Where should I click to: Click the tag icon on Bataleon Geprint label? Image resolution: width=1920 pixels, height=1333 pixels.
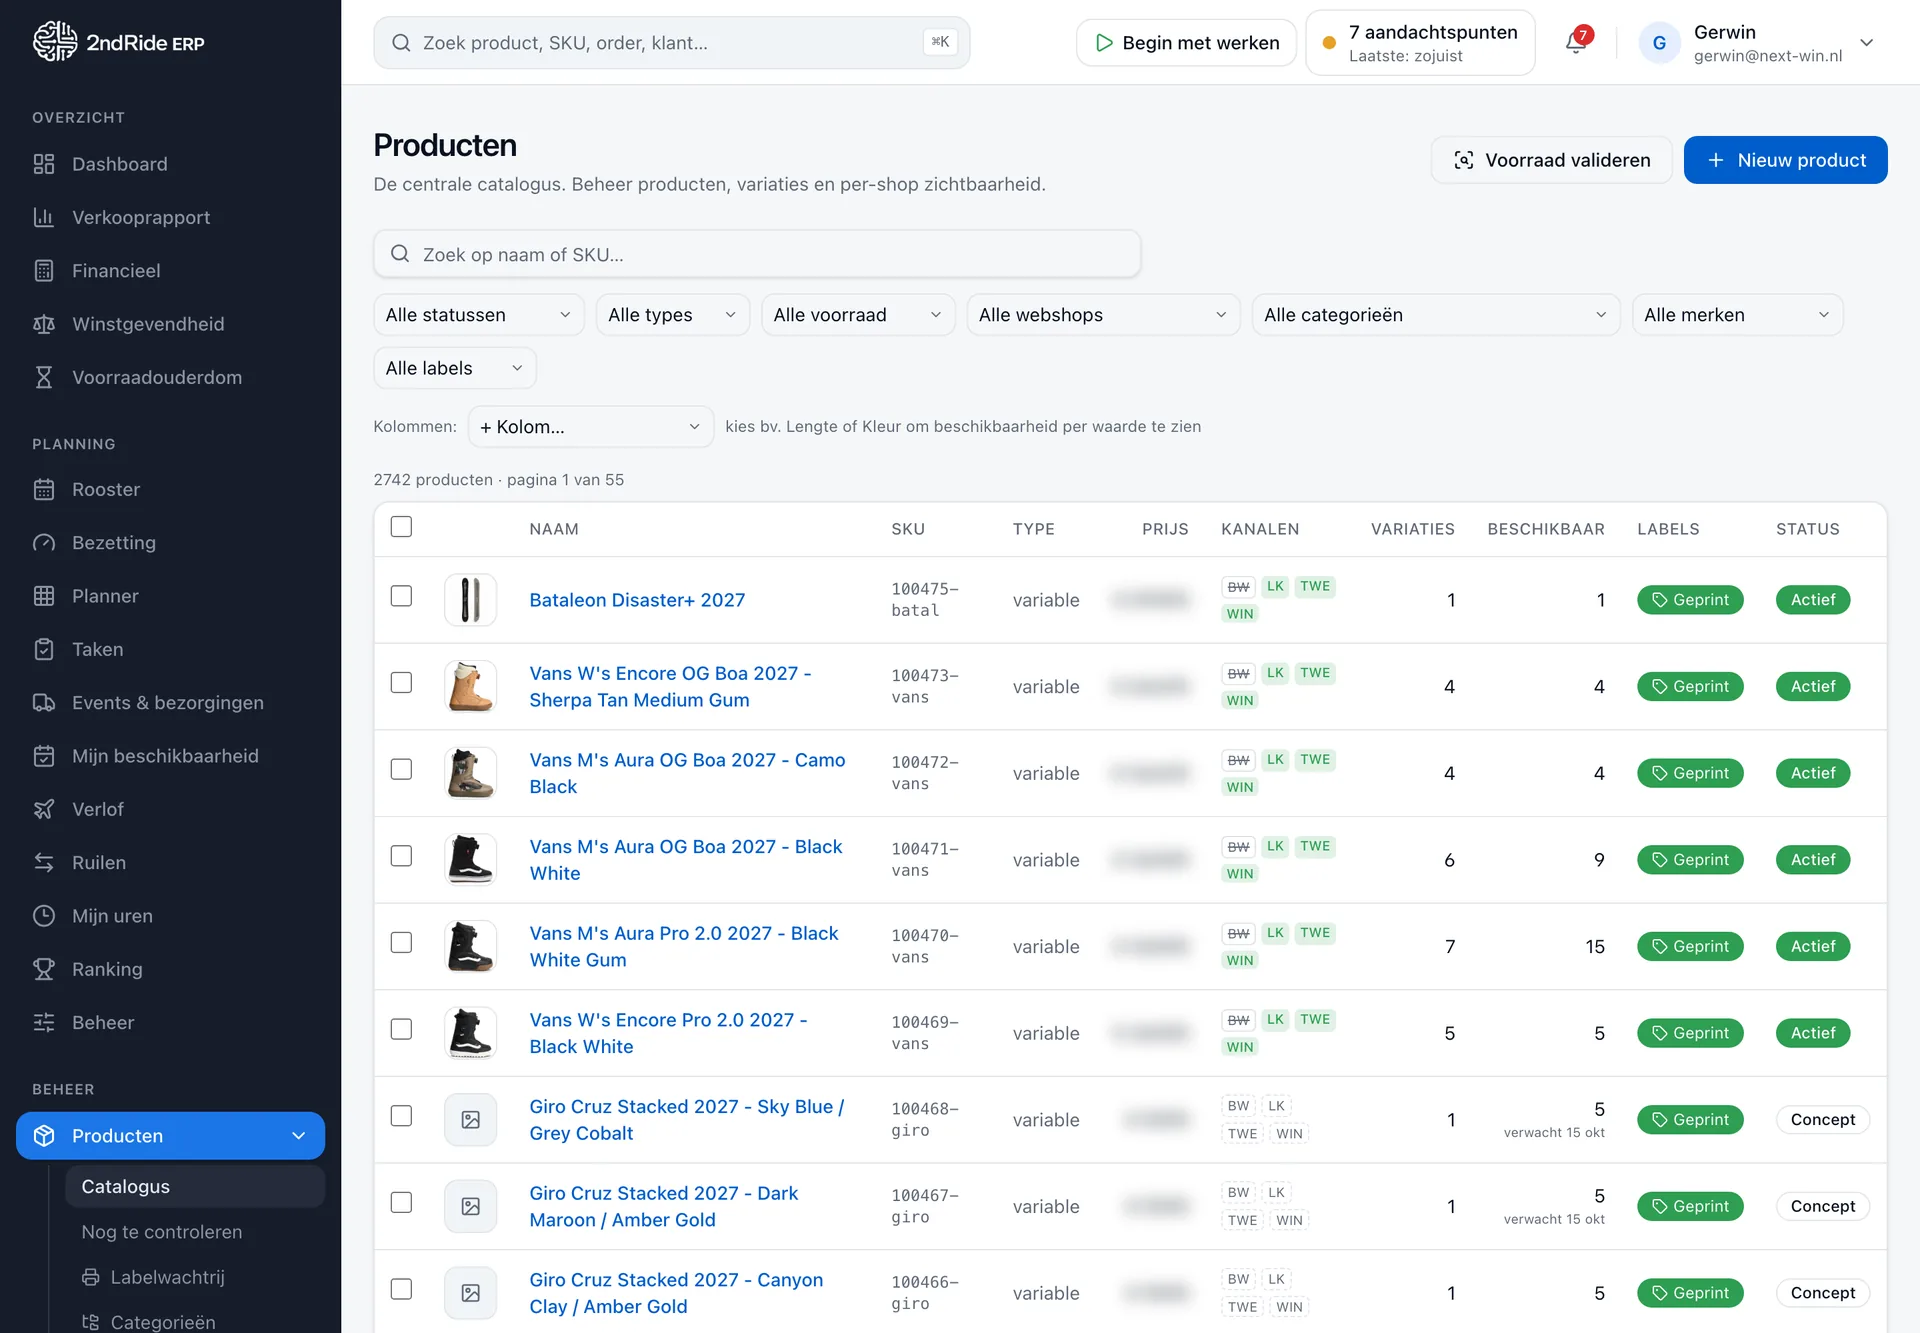(x=1660, y=600)
